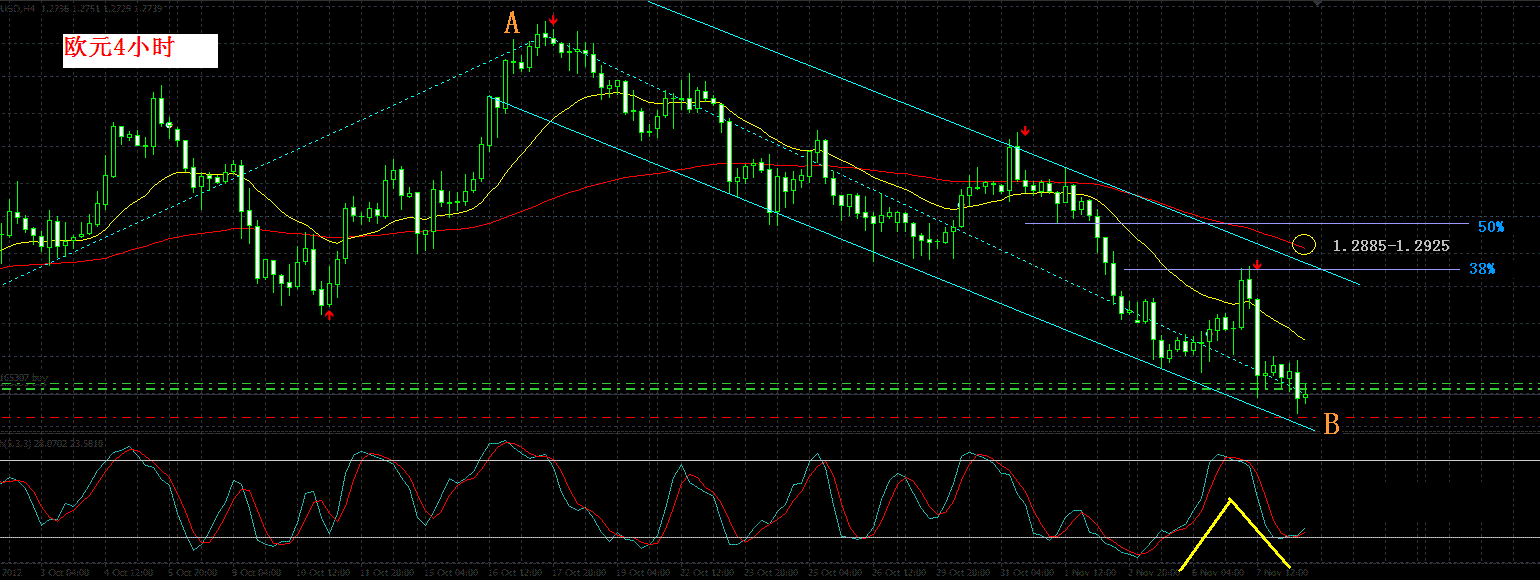Click the 6 Nov 04:00 time label
1540x580 pixels.
click(1218, 573)
